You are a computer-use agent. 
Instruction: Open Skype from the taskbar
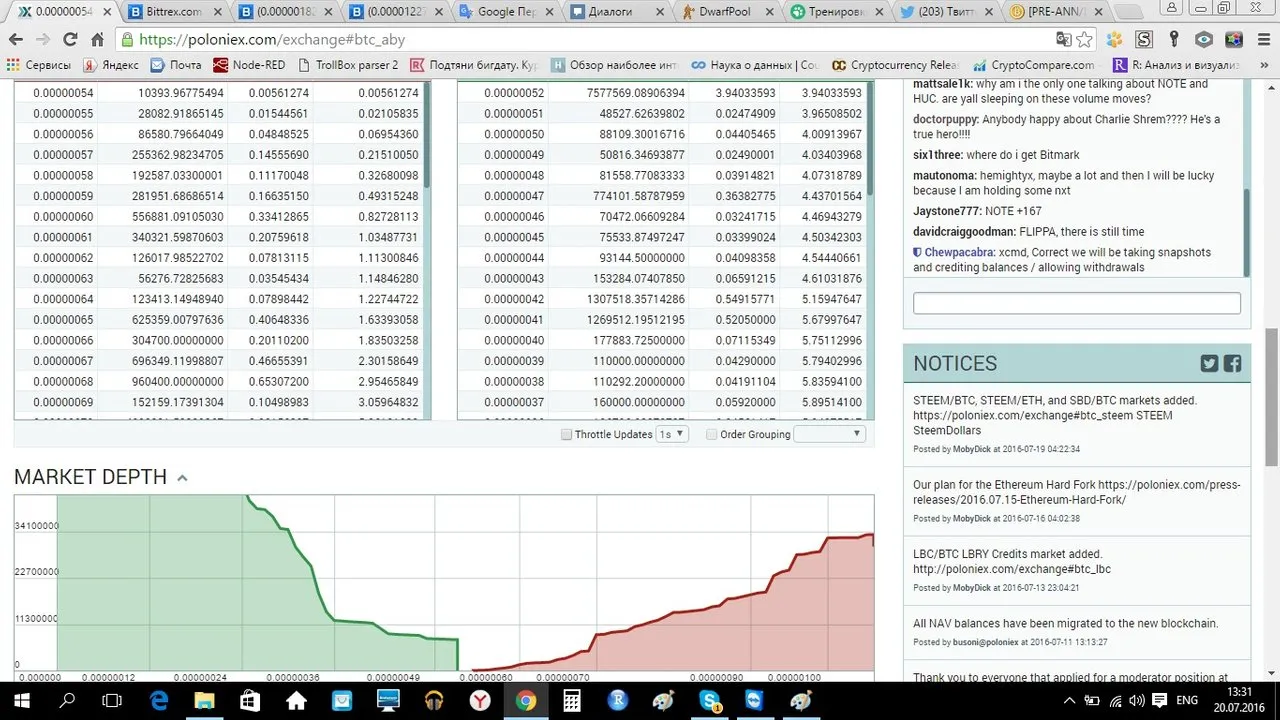click(x=711, y=701)
